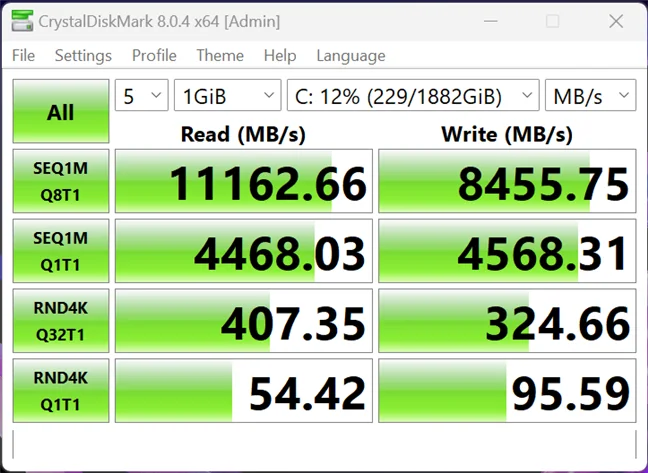Click the comment field at window bottom

click(x=324, y=444)
